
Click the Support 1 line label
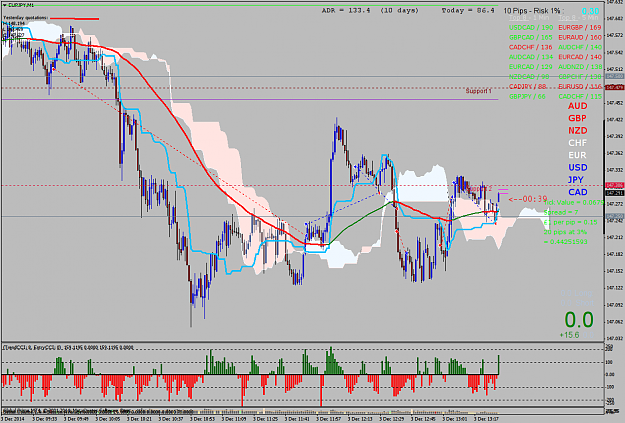[x=479, y=91]
